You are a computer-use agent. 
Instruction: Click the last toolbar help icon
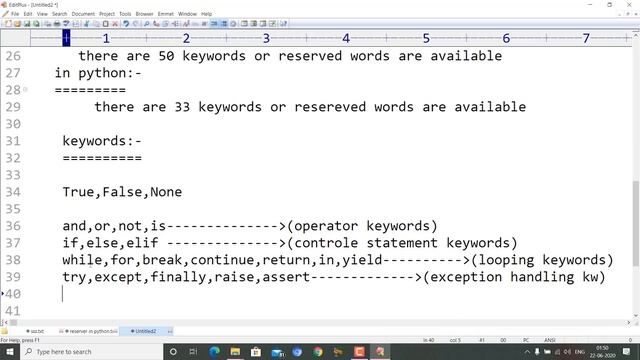pos(283,24)
